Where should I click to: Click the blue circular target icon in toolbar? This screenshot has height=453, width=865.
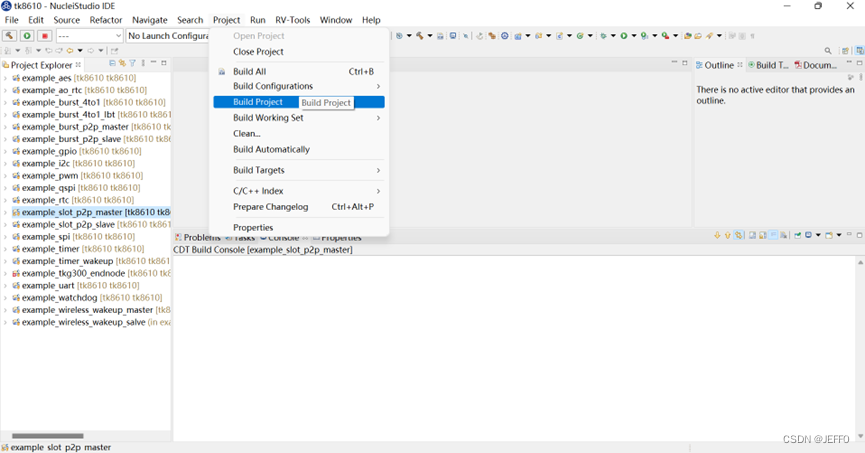pyautogui.click(x=505, y=36)
